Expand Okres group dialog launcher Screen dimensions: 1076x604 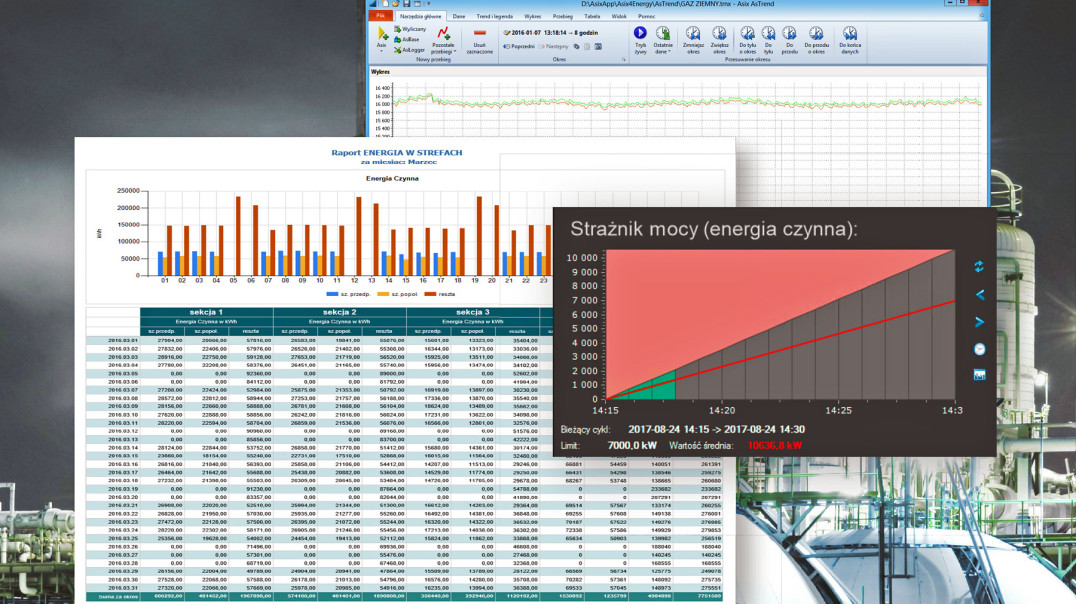(x=624, y=60)
